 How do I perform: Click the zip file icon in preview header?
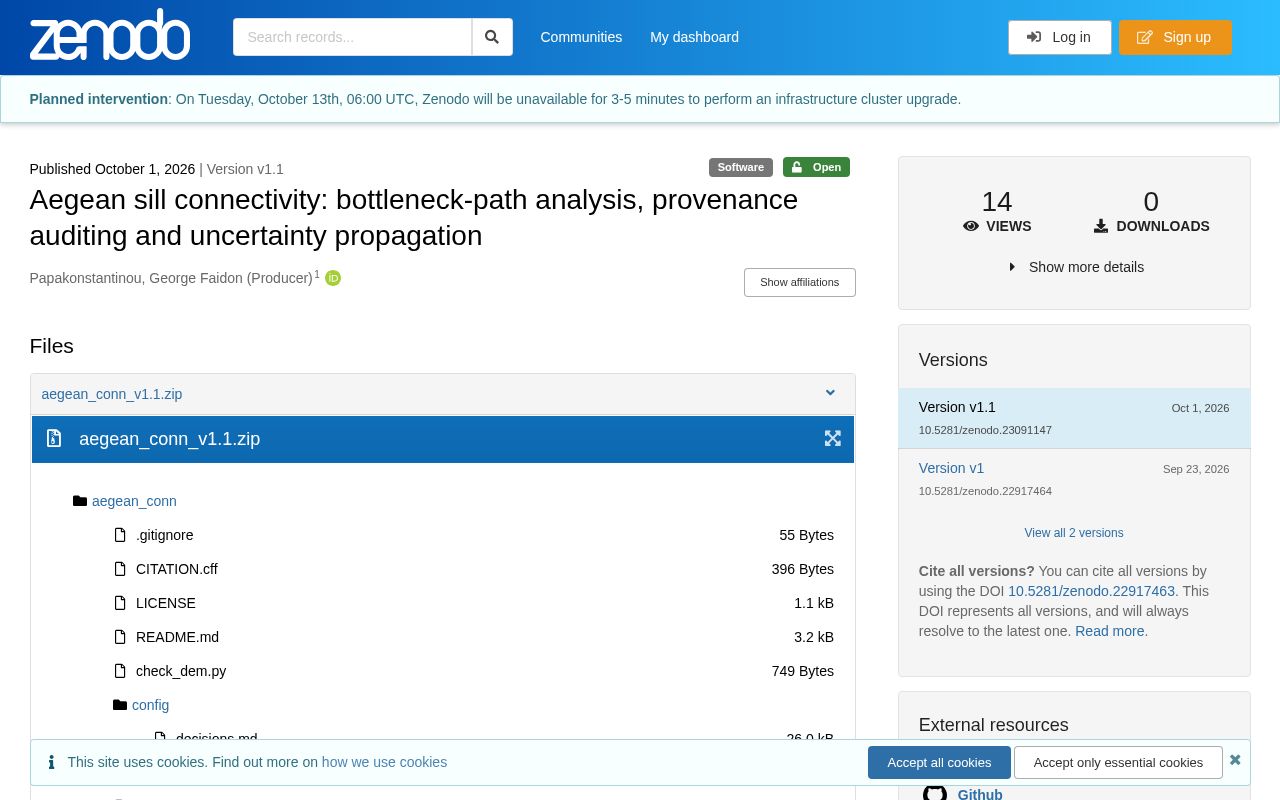[x=54, y=438]
